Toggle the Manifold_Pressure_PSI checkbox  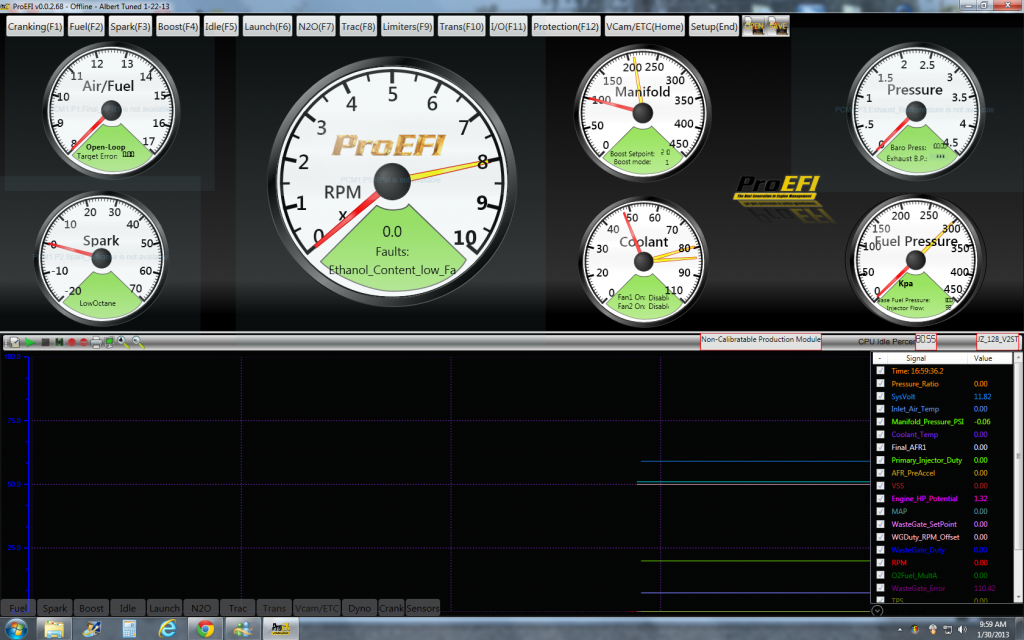point(880,422)
